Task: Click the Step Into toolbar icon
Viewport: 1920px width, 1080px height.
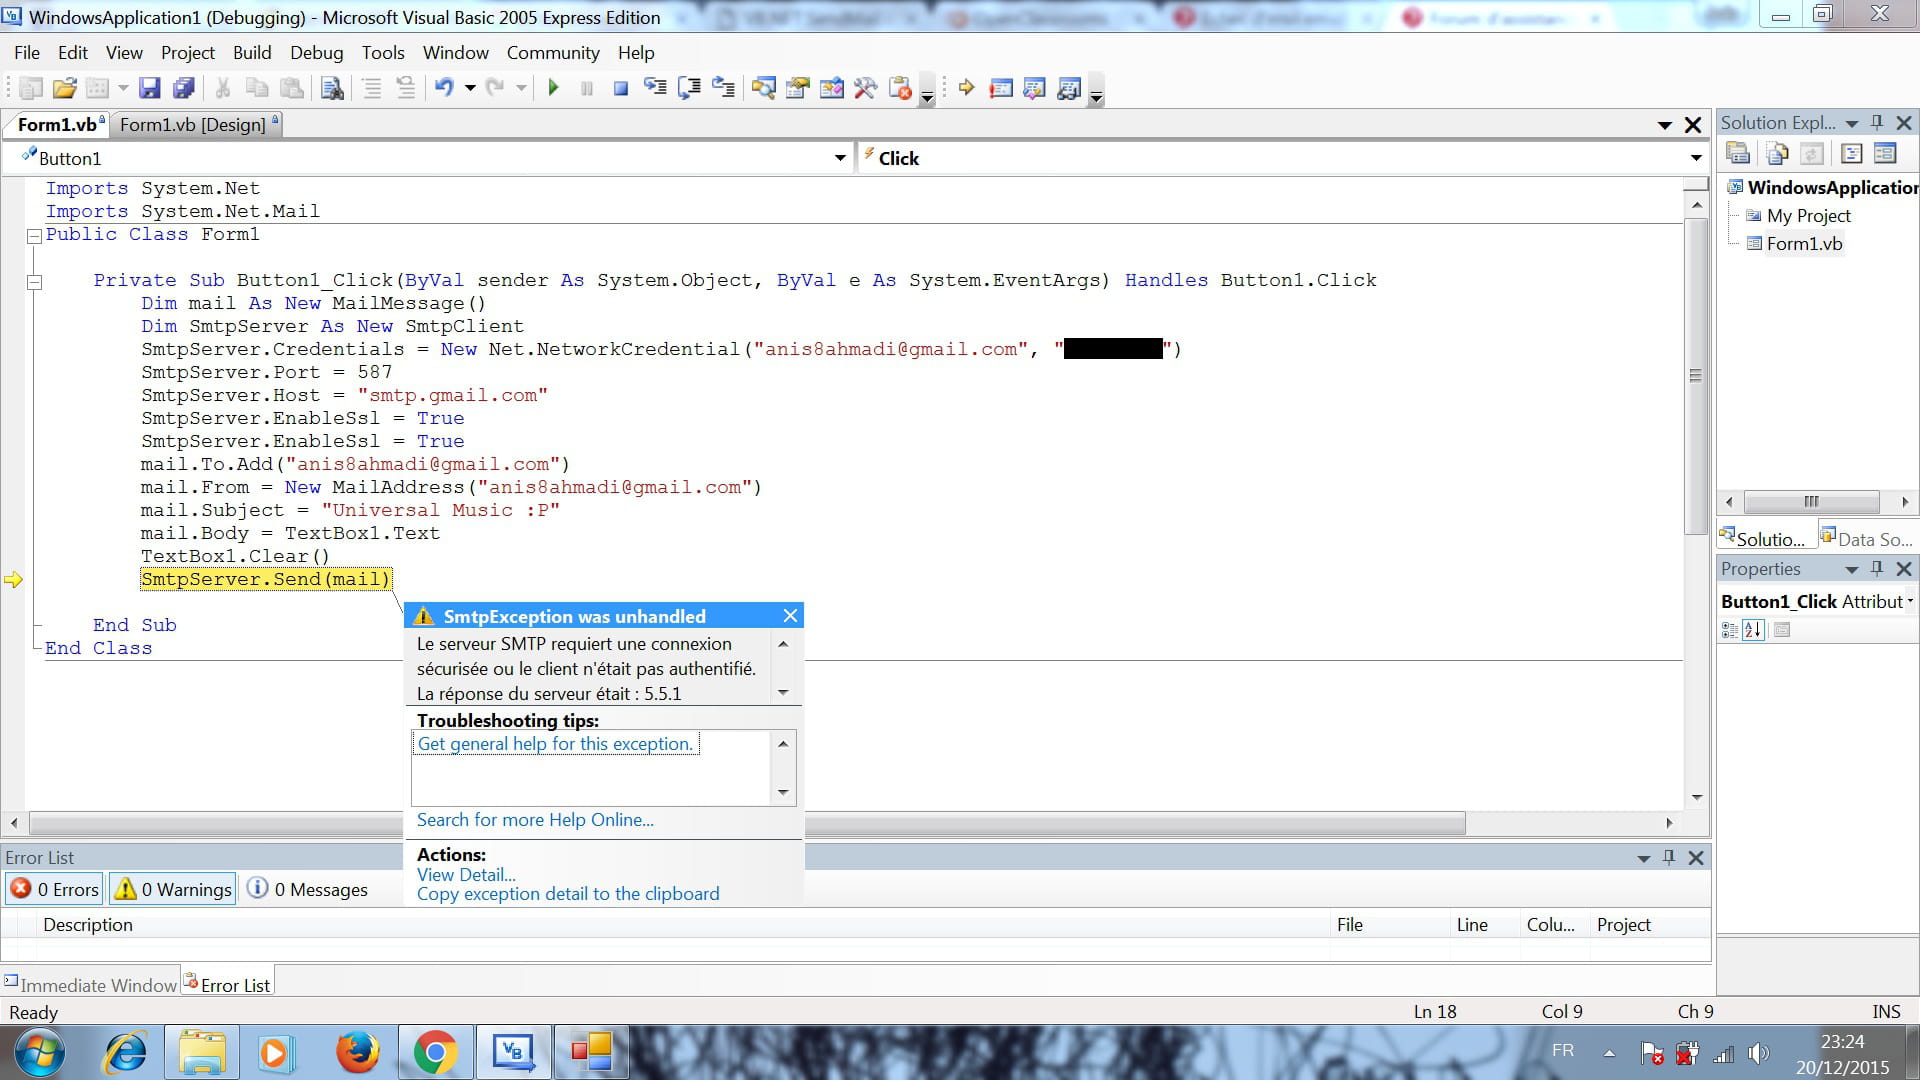Action: [x=655, y=88]
